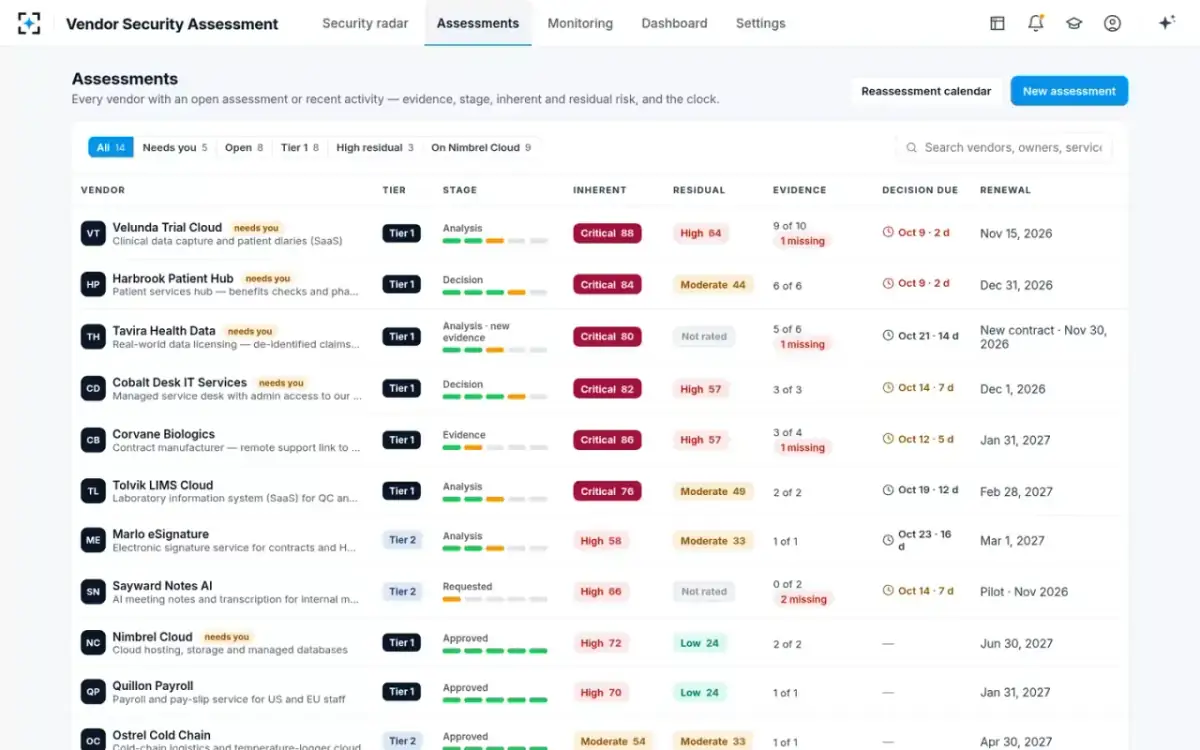Image resolution: width=1200 pixels, height=750 pixels.
Task: Click the VT avatar for Velunda Trial Cloud
Action: coord(93,233)
